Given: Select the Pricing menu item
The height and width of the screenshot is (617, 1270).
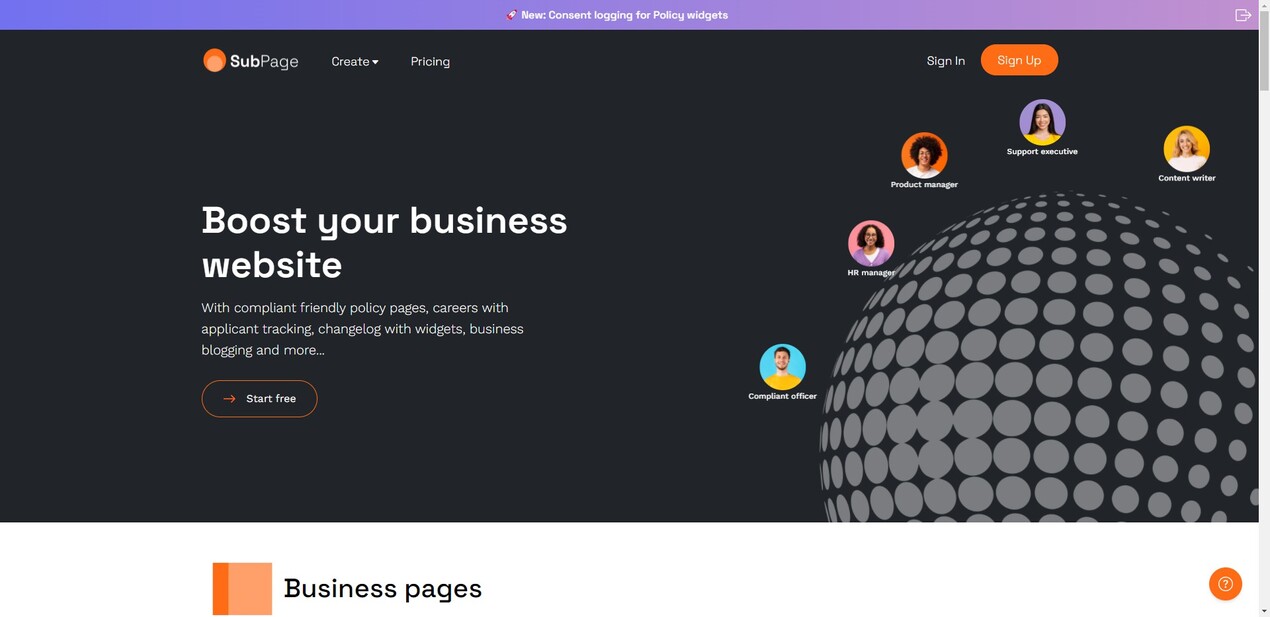Looking at the screenshot, I should tap(430, 61).
